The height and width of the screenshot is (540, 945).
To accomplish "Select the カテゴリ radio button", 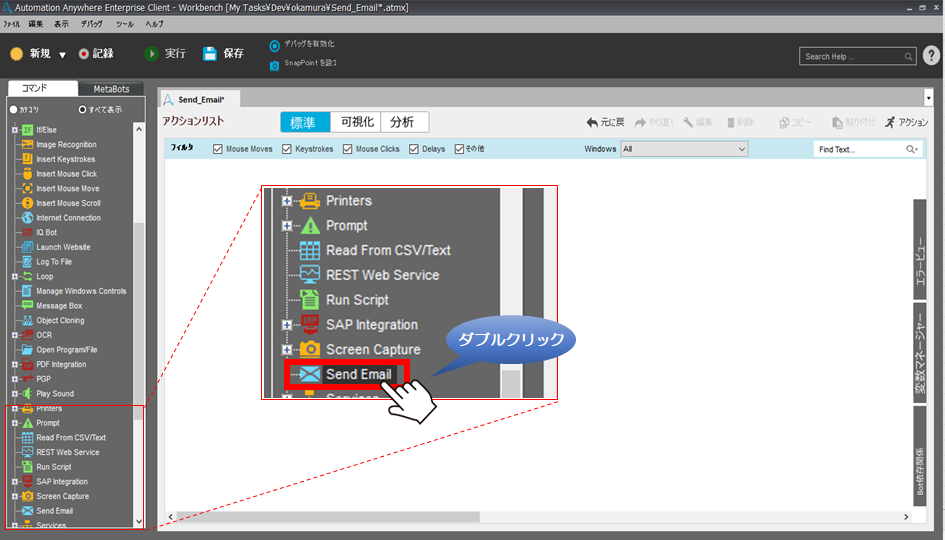I will coord(13,110).
